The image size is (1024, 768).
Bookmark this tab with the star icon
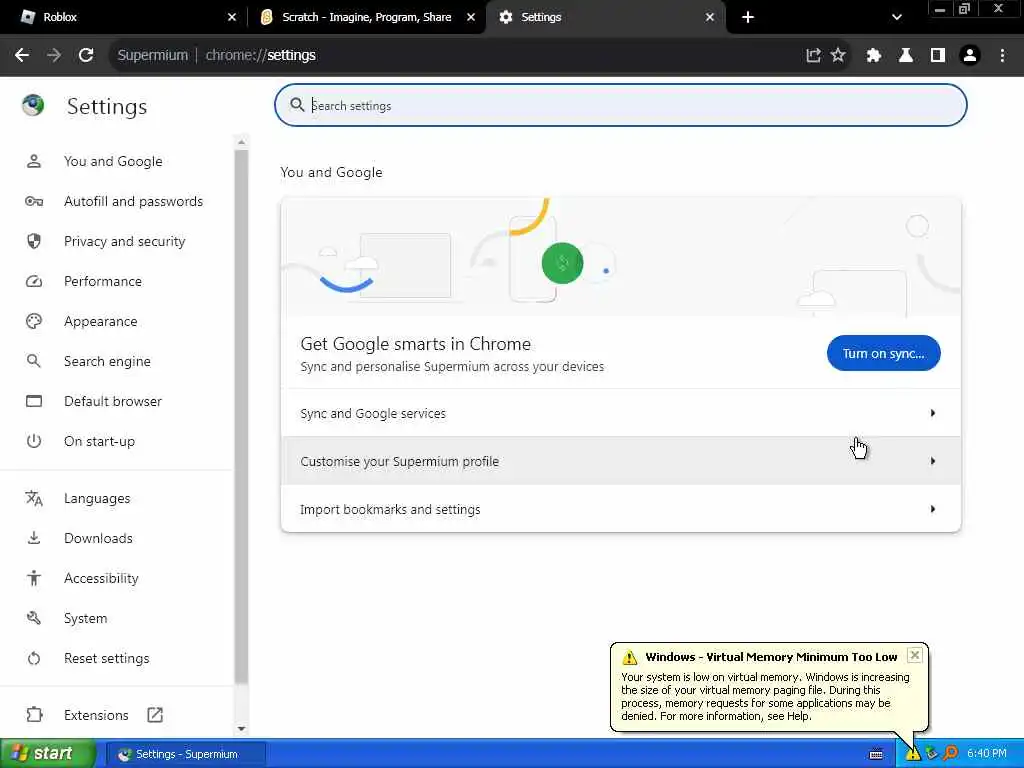click(x=838, y=56)
